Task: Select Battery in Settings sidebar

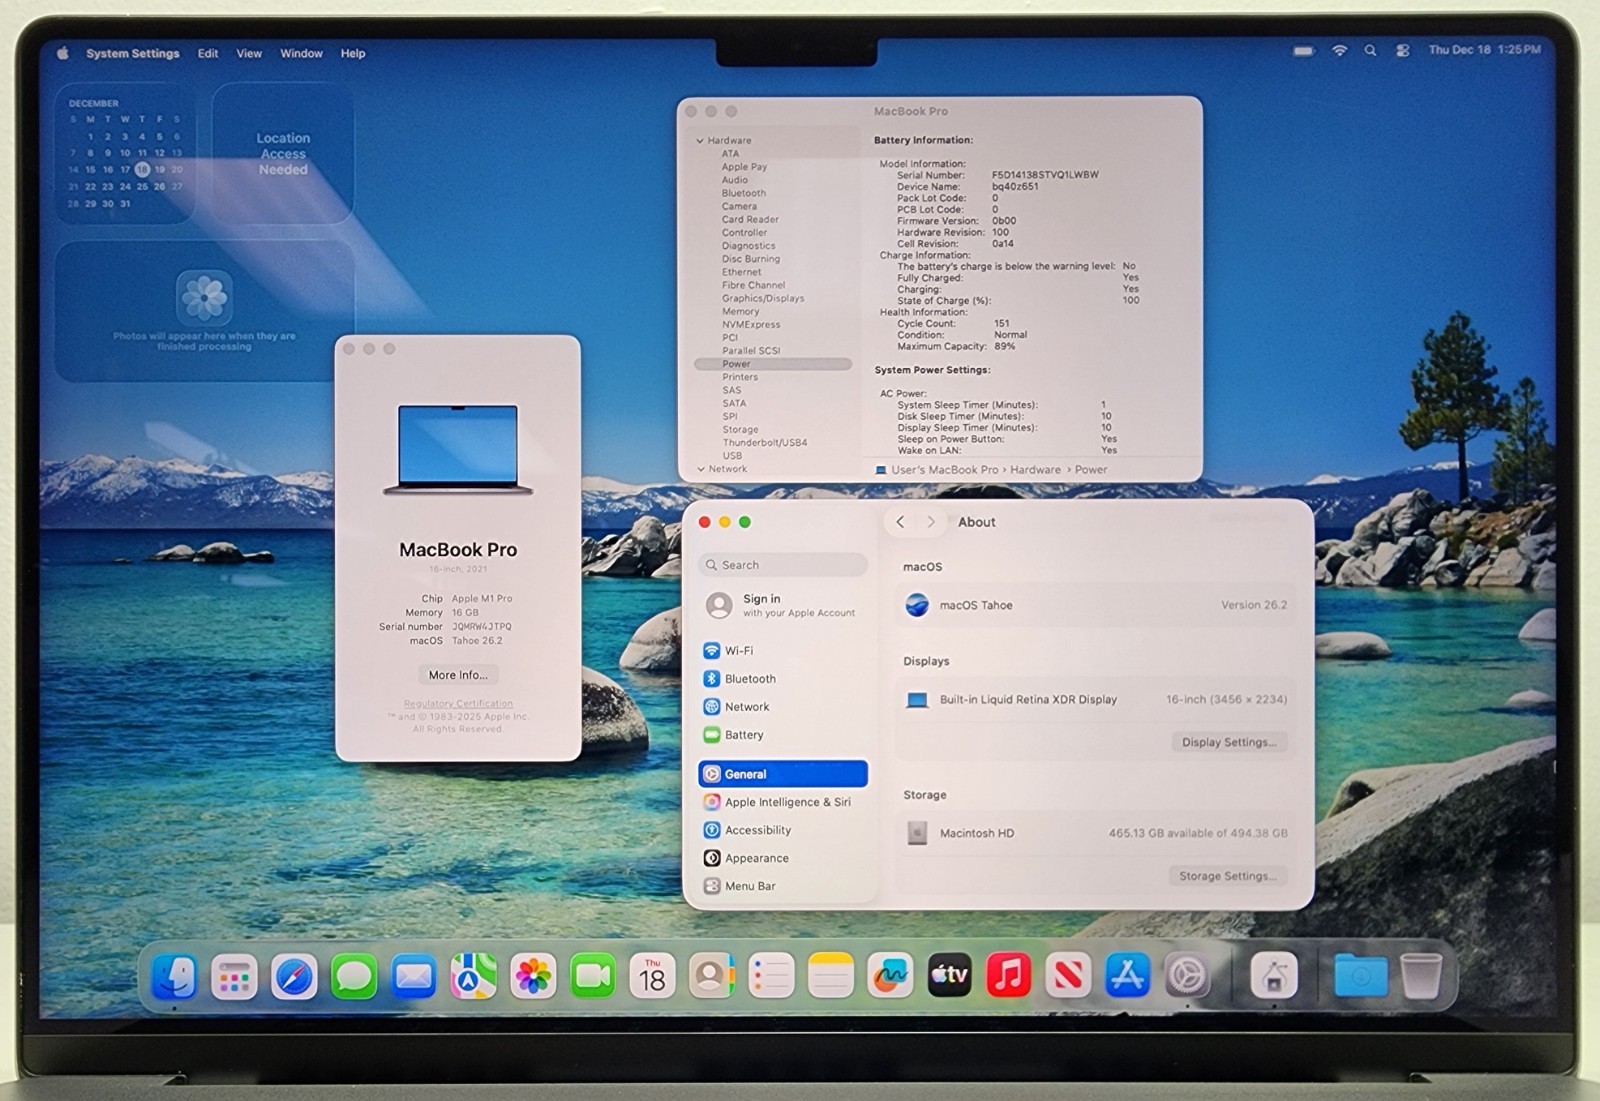Action: tap(783, 734)
